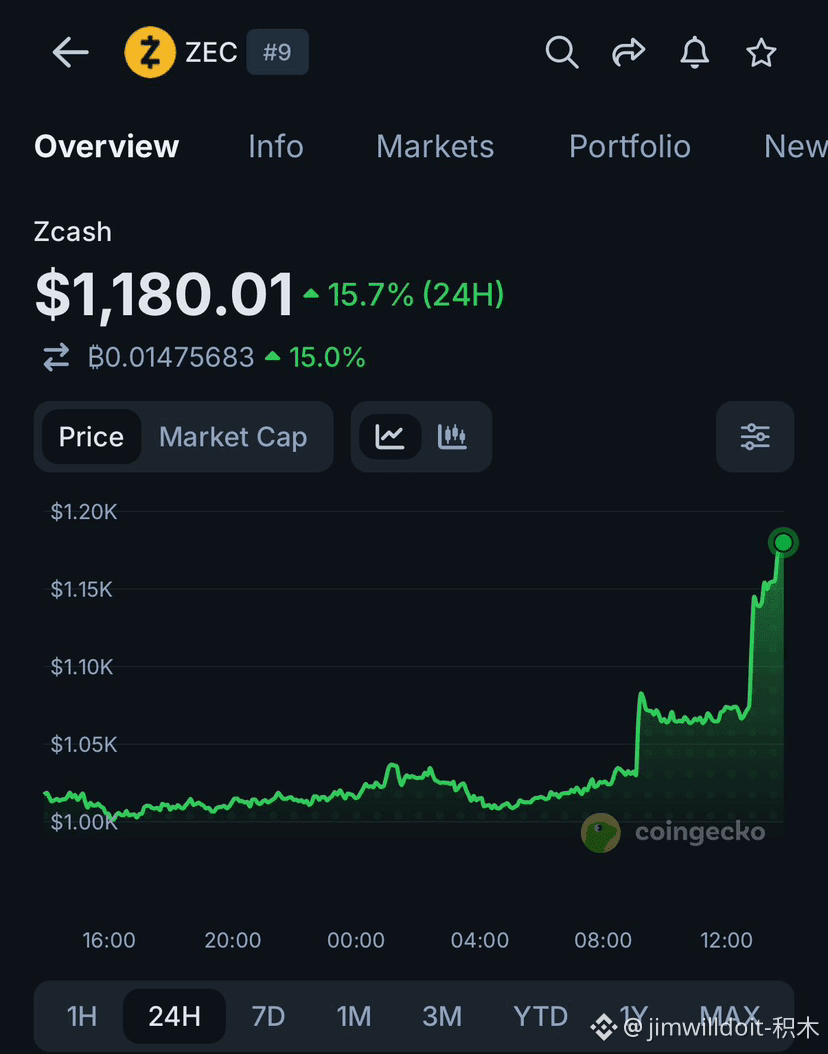Switch to the Markets tab

(x=435, y=147)
